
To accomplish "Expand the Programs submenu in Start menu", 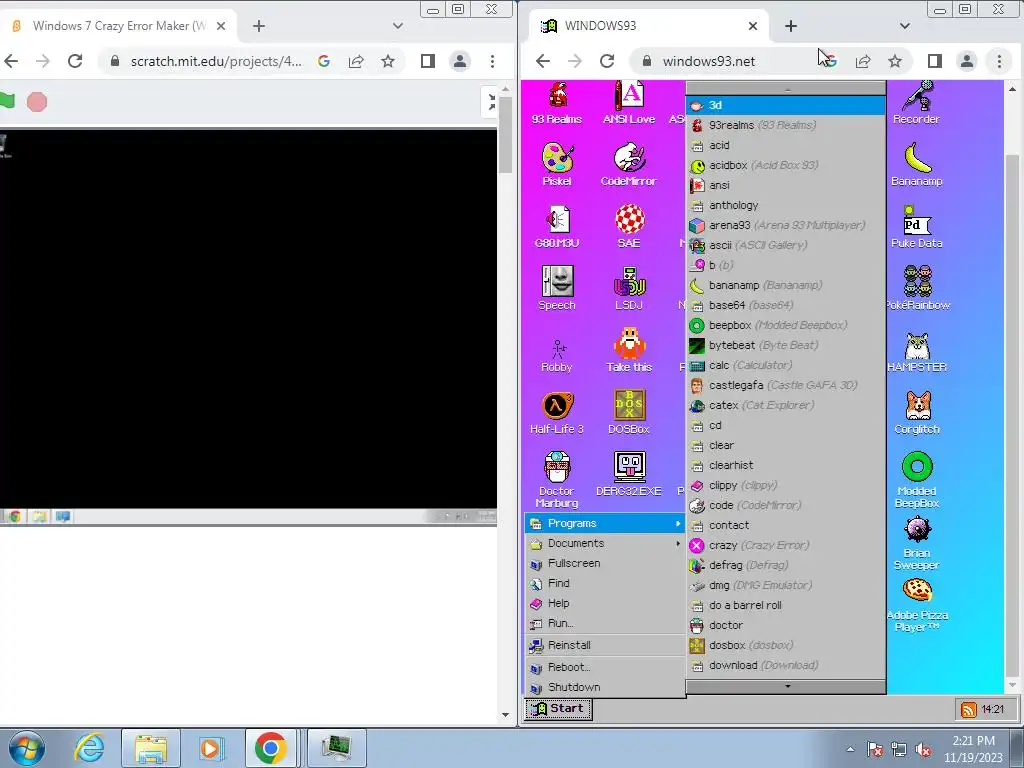I will pos(605,523).
